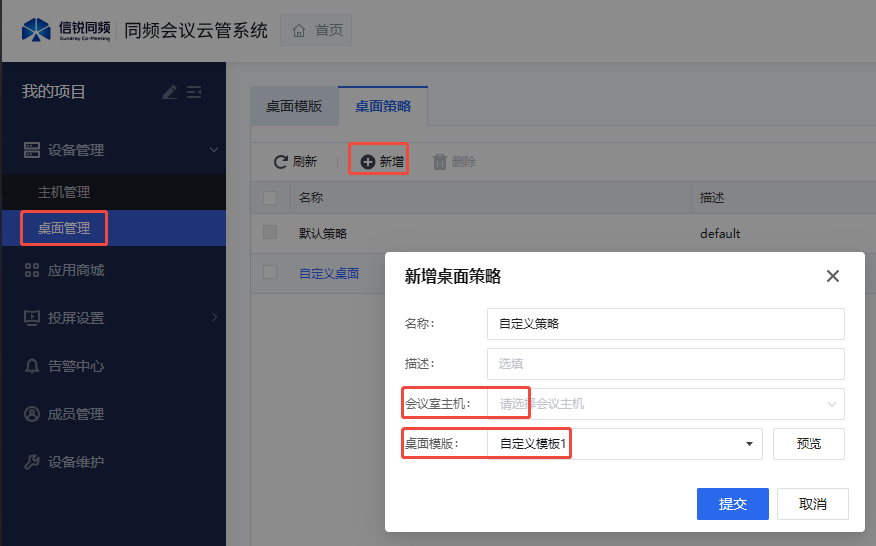Image resolution: width=876 pixels, height=546 pixels.
Task: Click the collapse sidebar menu icon
Action: click(x=194, y=92)
